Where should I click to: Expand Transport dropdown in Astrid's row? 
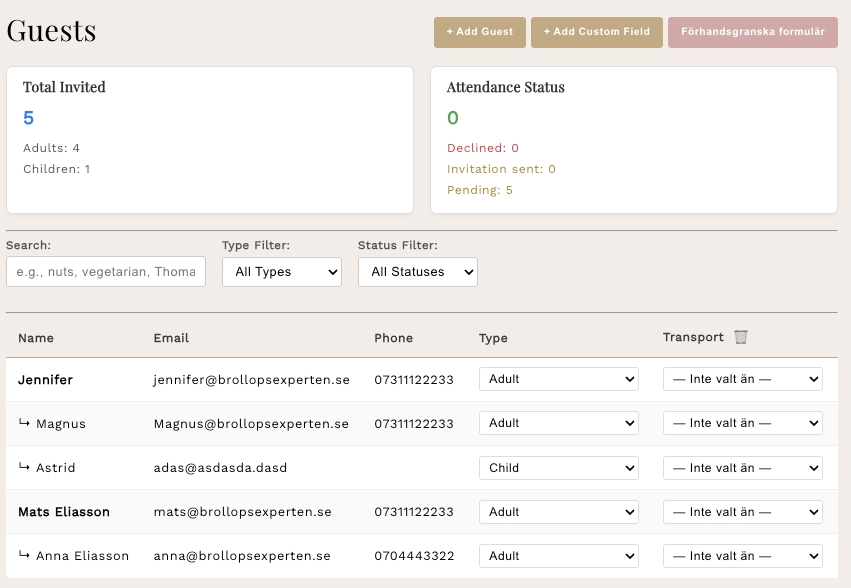(x=742, y=468)
